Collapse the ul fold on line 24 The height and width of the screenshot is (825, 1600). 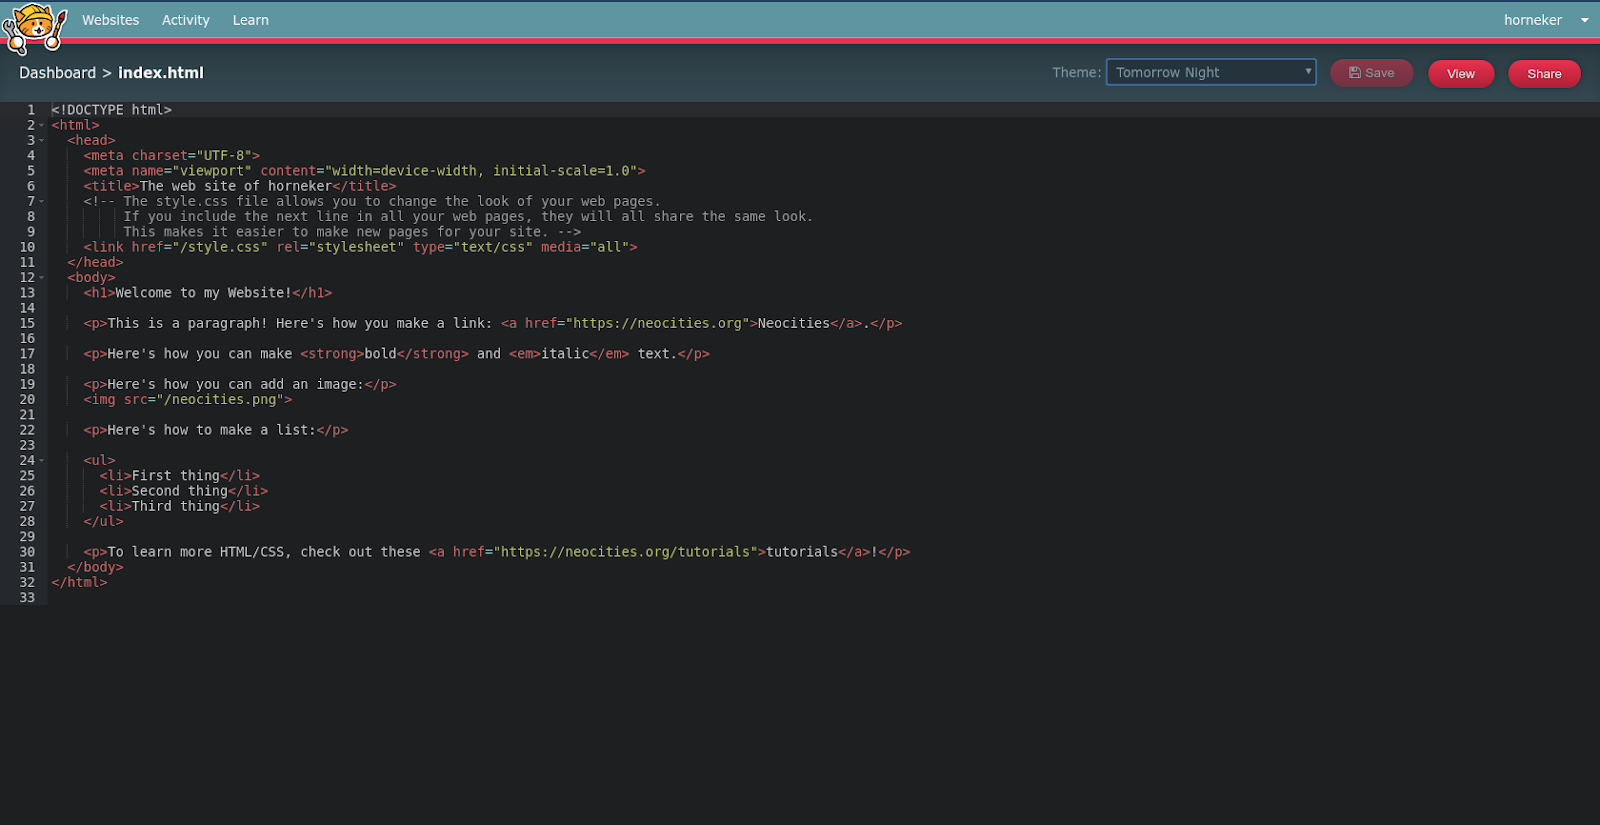point(42,460)
